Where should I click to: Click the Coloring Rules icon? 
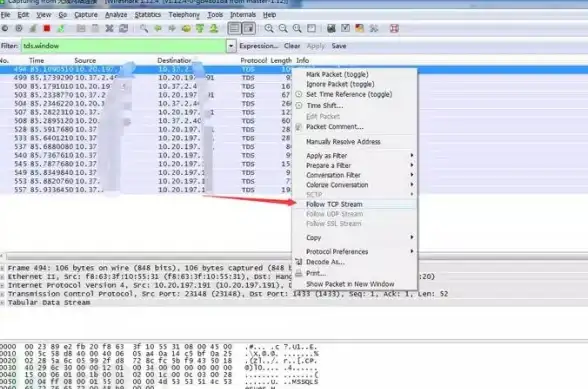pos(360,29)
